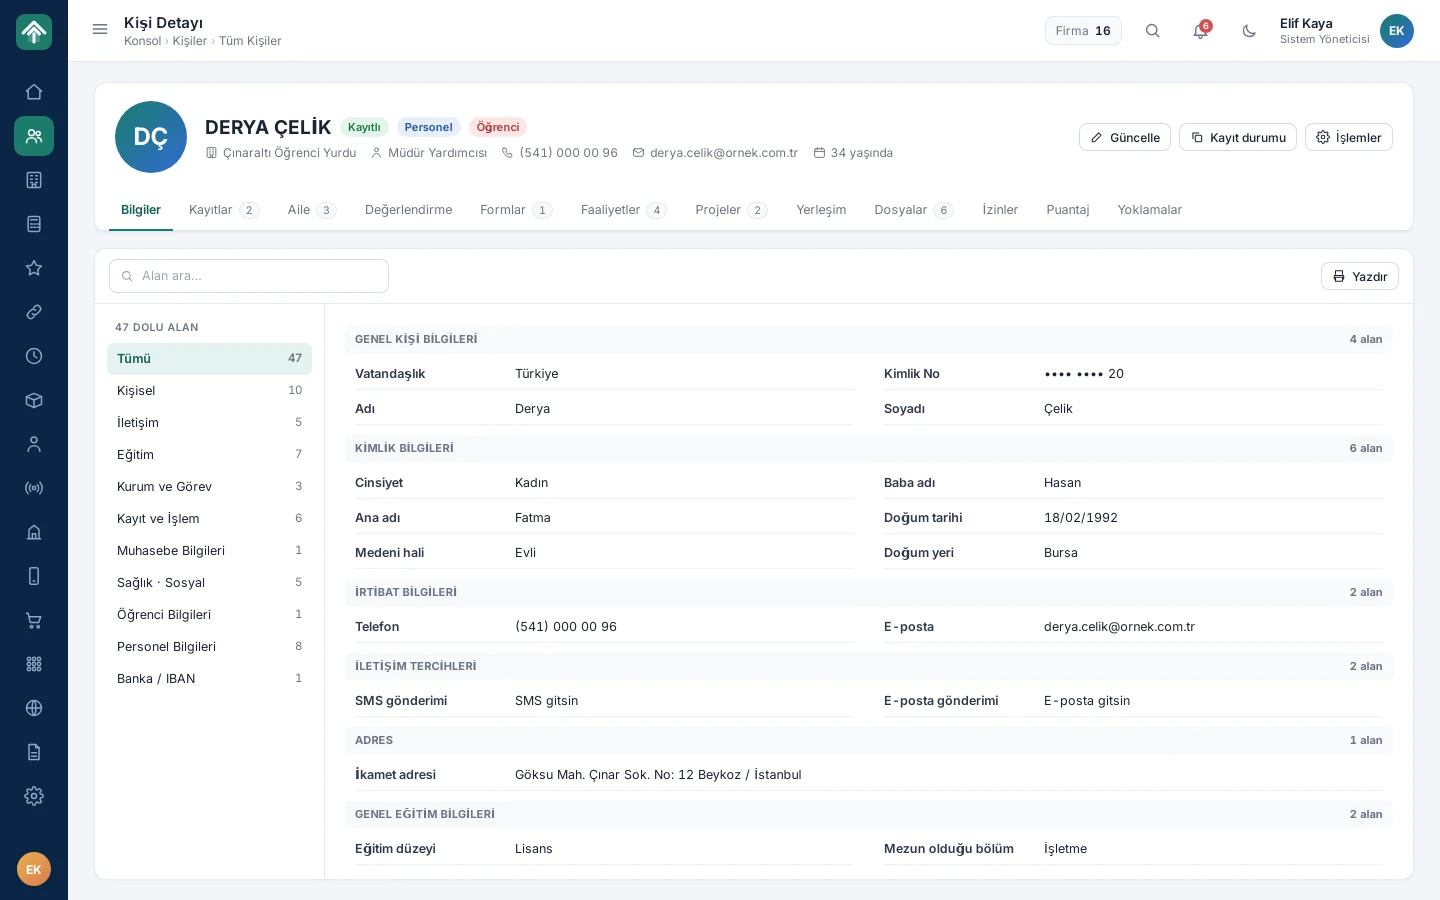1440x900 pixels.
Task: Click the mobile phone icon in sidebar
Action: [x=34, y=576]
